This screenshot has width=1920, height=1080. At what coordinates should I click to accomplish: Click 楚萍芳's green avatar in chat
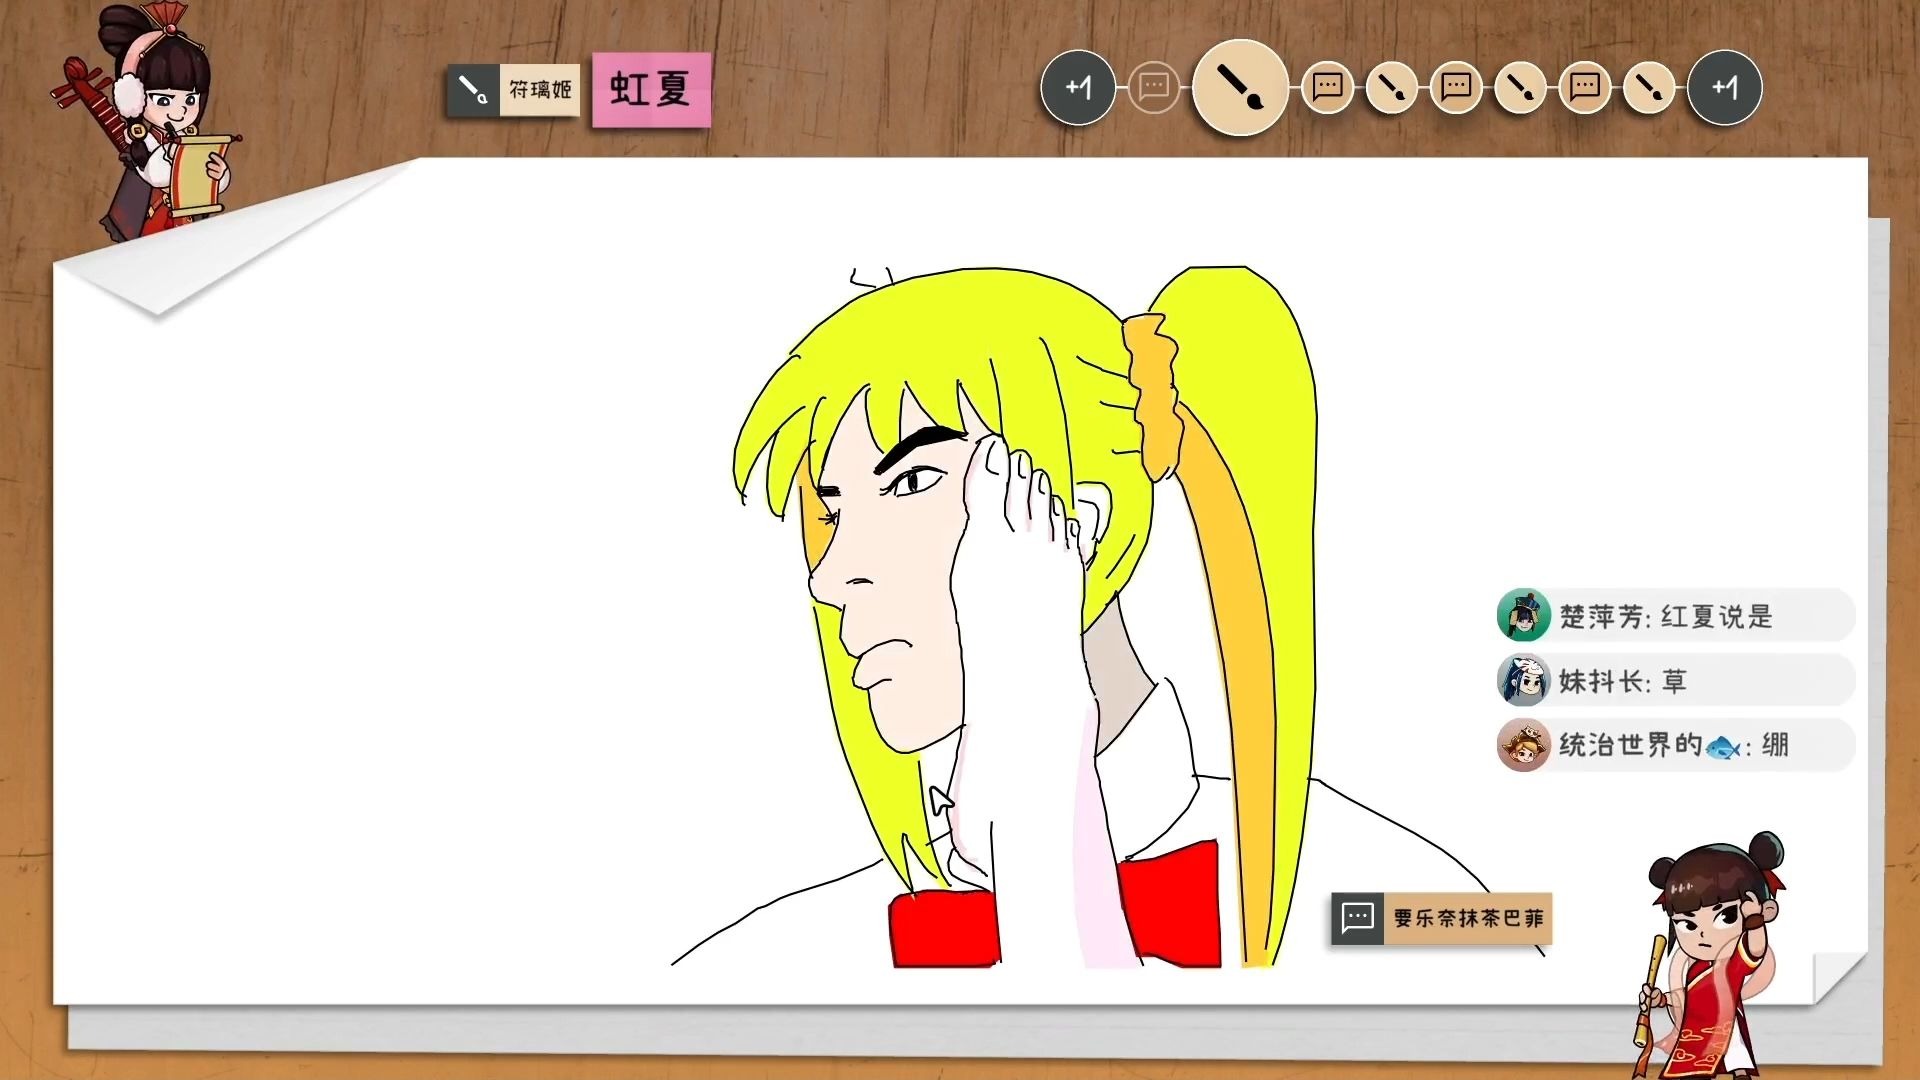point(1522,616)
